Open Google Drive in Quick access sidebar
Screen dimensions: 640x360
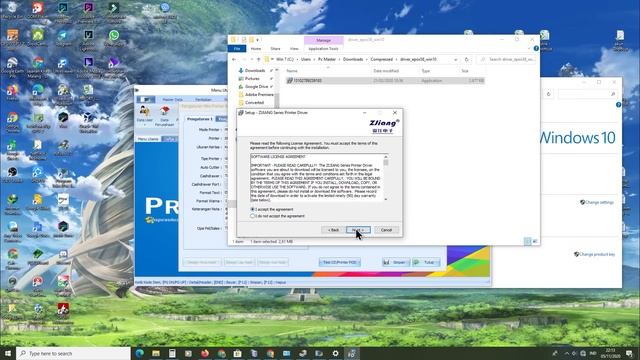pyautogui.click(x=256, y=87)
